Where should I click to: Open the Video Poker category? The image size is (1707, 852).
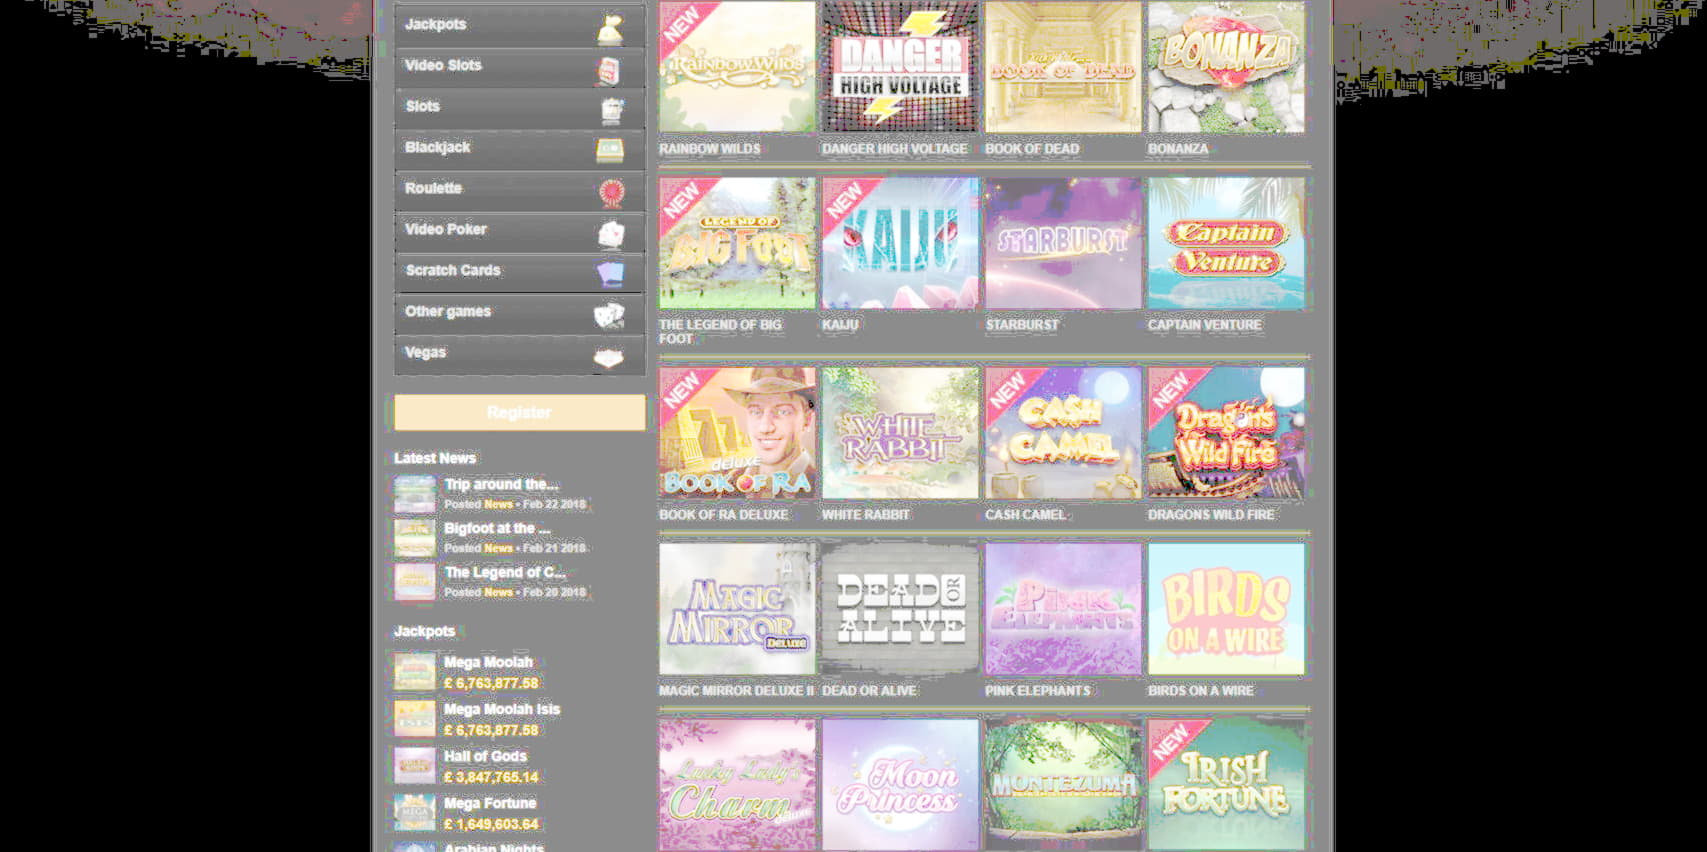(x=519, y=232)
